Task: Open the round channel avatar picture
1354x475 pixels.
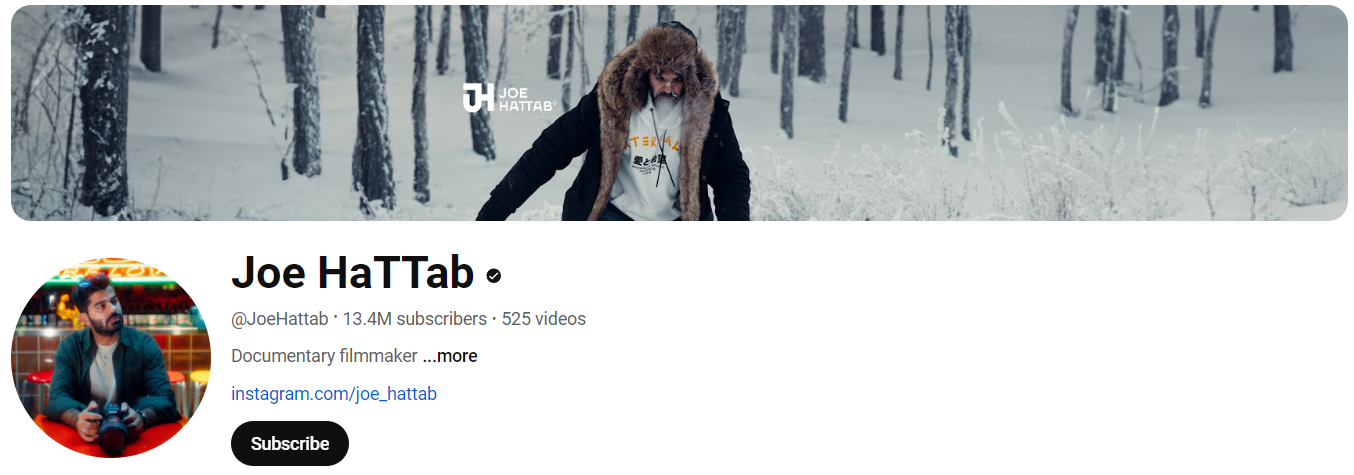Action: coord(111,358)
